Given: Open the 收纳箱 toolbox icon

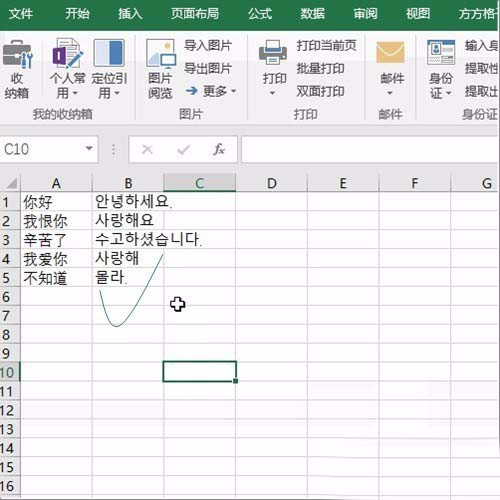Looking at the screenshot, I should pos(17,54).
